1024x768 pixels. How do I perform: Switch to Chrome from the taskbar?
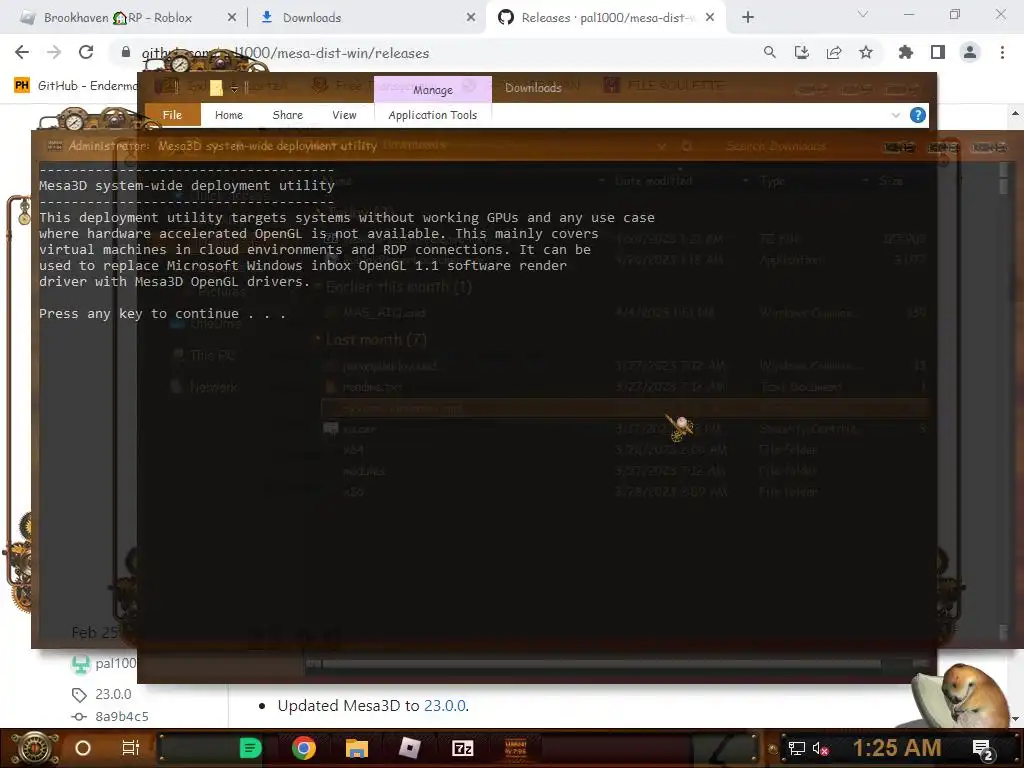pyautogui.click(x=304, y=748)
